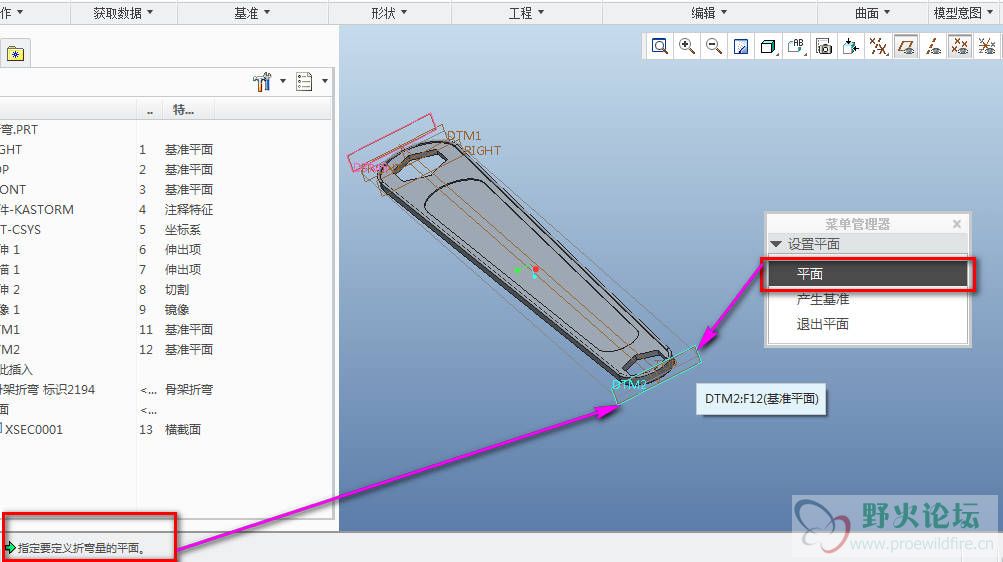Open the saved orientations AB icon
1003x562 pixels.
[x=796, y=46]
